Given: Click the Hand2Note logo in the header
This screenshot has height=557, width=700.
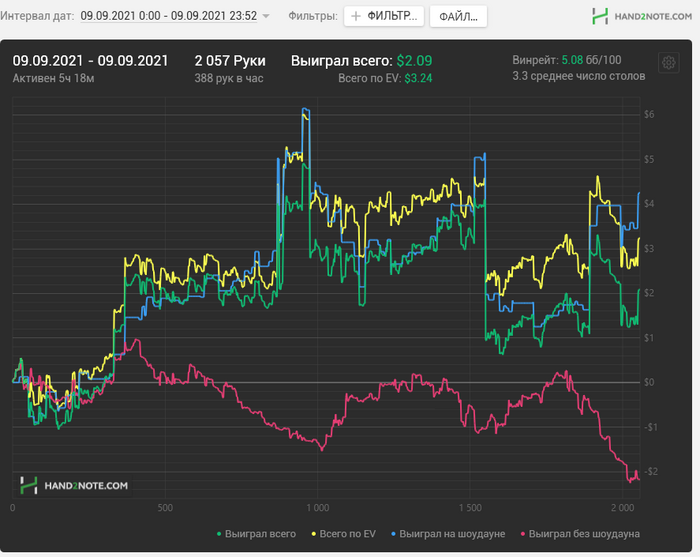Looking at the screenshot, I should point(642,17).
